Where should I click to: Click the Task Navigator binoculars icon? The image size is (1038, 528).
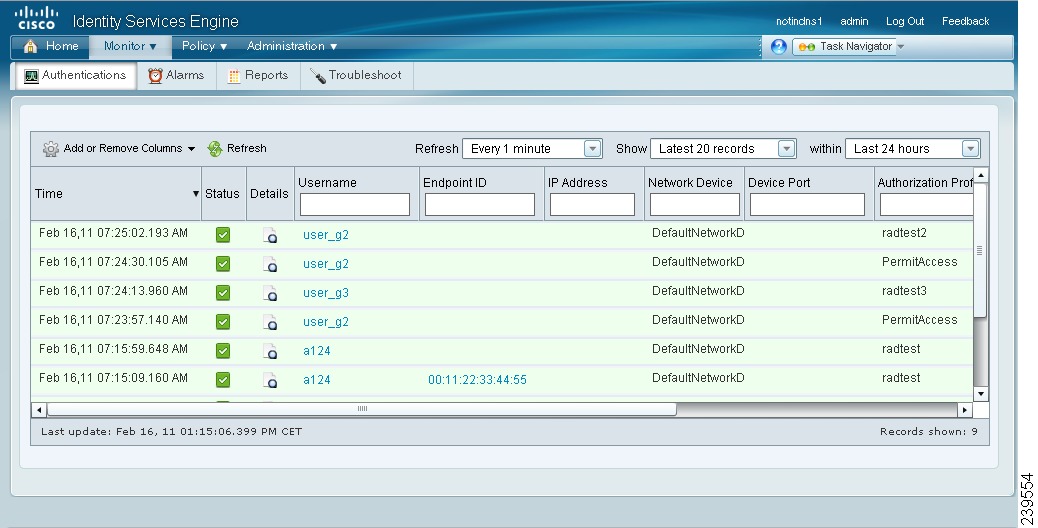pos(806,46)
